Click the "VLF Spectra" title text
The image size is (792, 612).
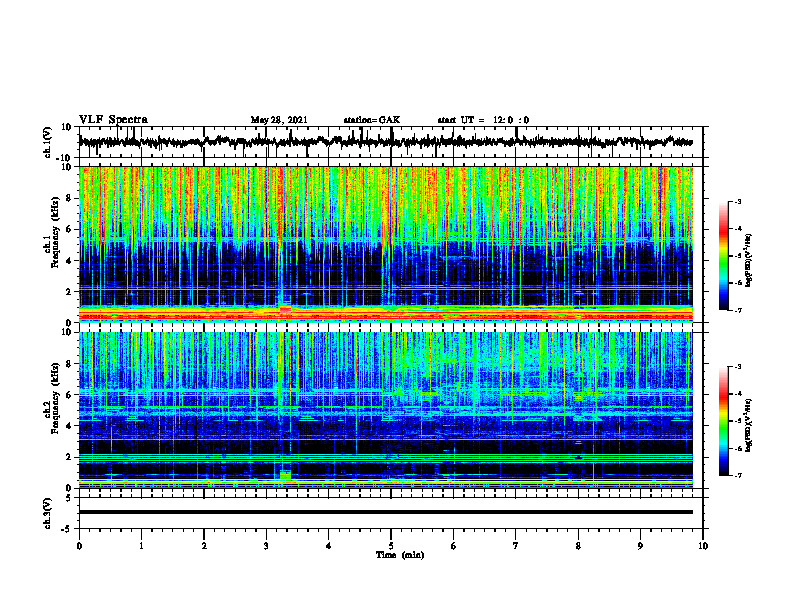coord(113,120)
